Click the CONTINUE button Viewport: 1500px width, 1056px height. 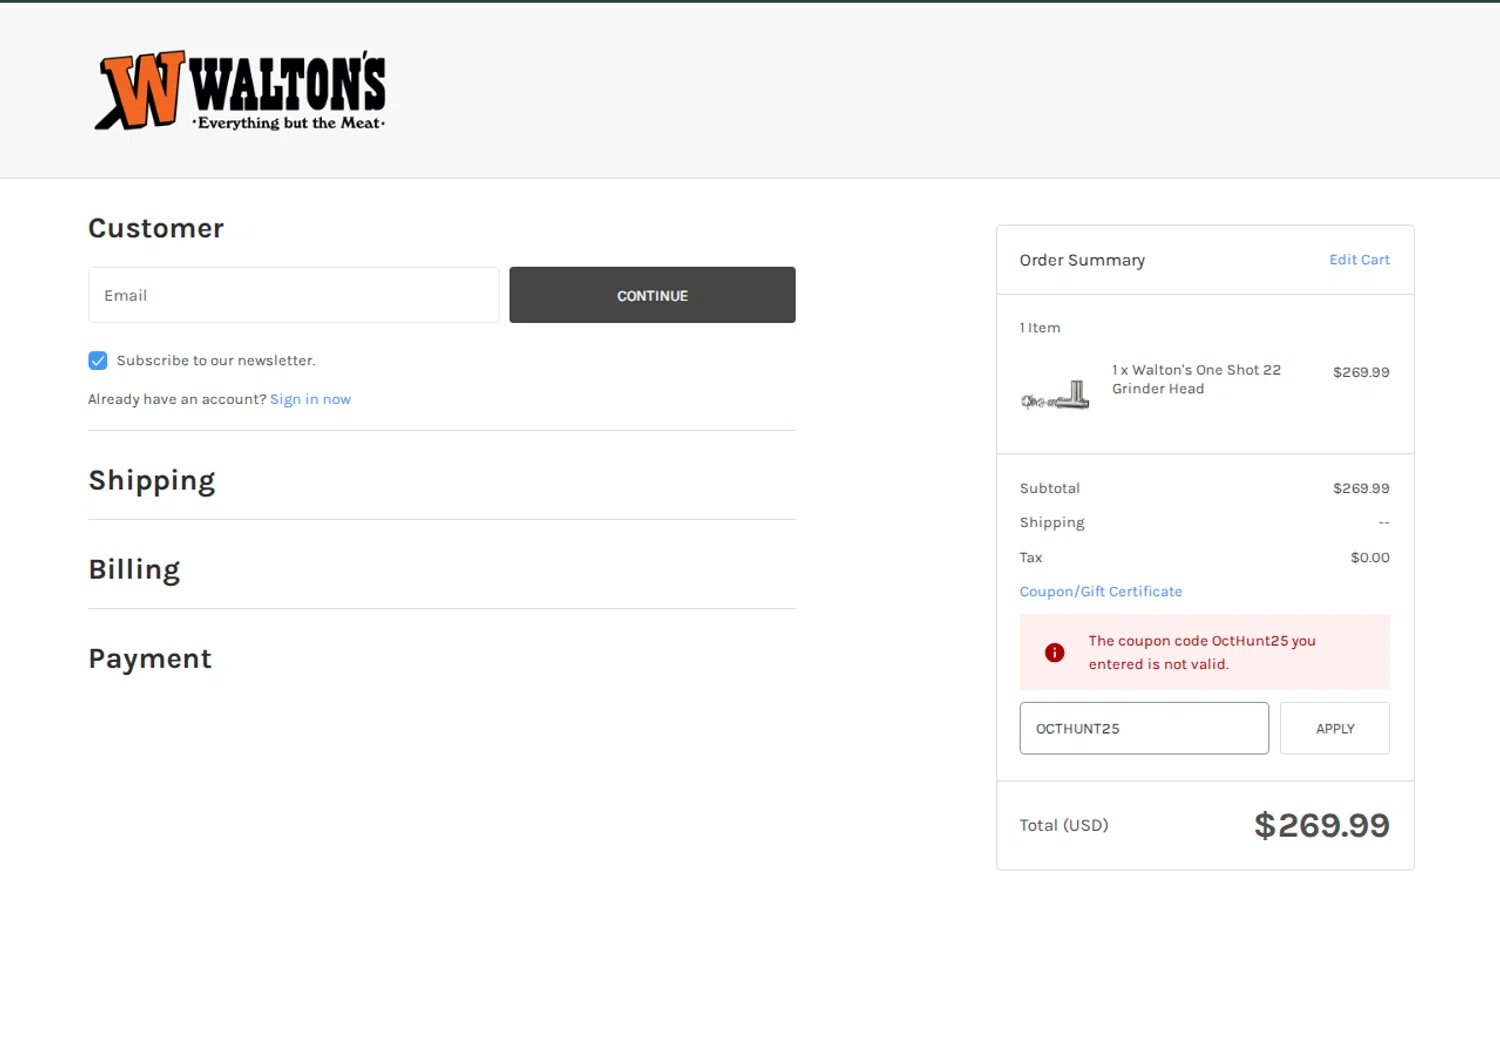(x=652, y=295)
